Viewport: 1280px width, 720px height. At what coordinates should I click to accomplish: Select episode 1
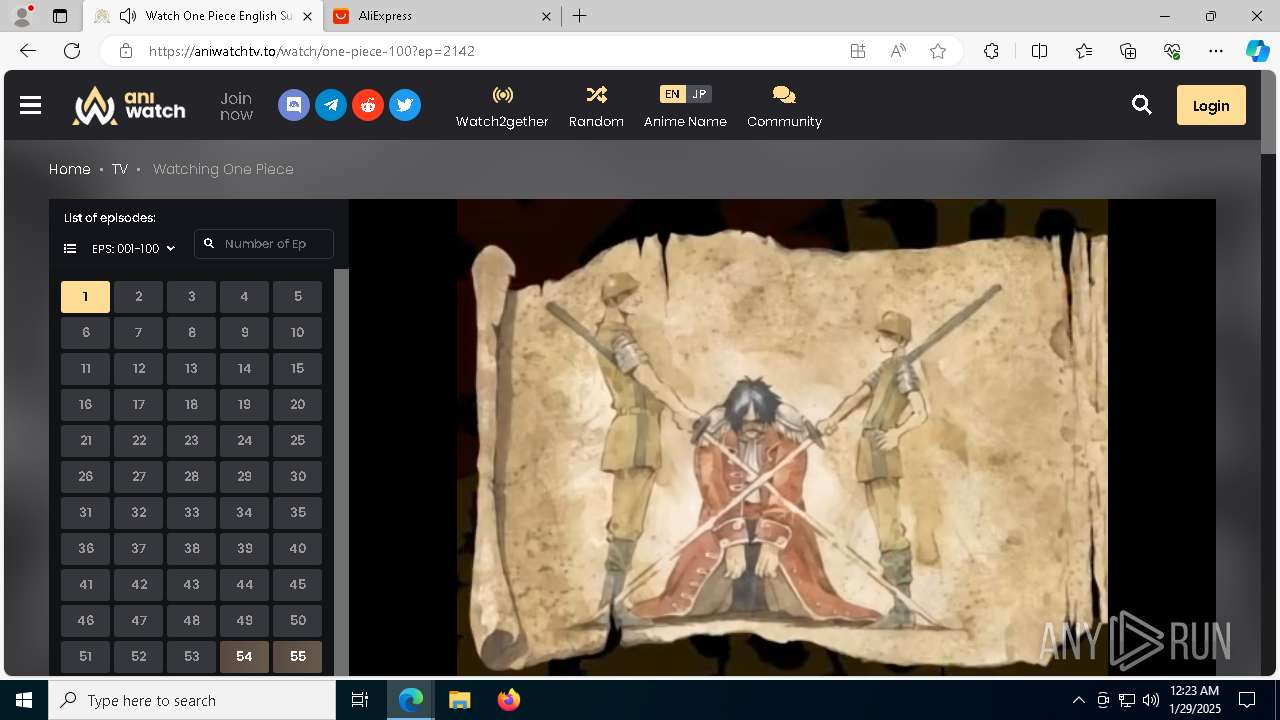point(85,297)
